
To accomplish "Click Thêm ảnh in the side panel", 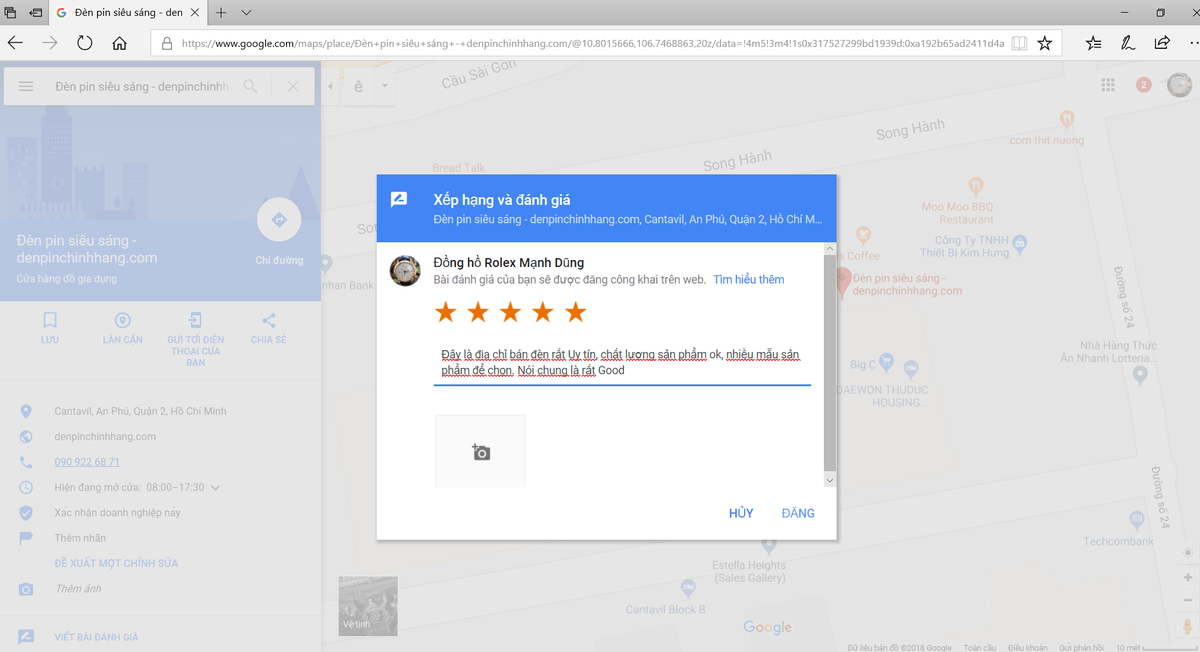I will (x=78, y=589).
